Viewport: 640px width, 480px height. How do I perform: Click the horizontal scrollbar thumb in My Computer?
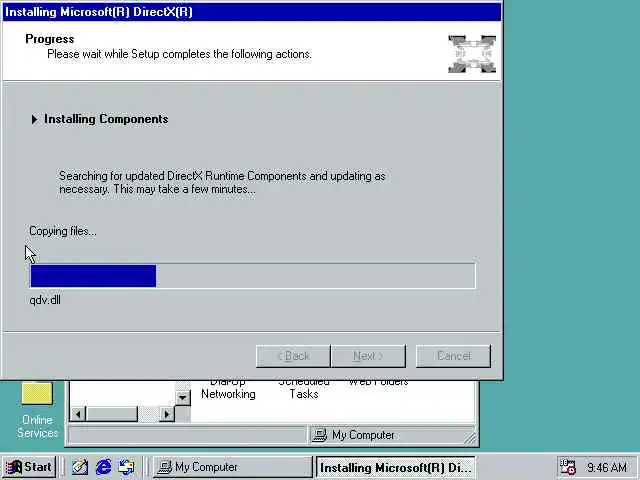tap(112, 414)
